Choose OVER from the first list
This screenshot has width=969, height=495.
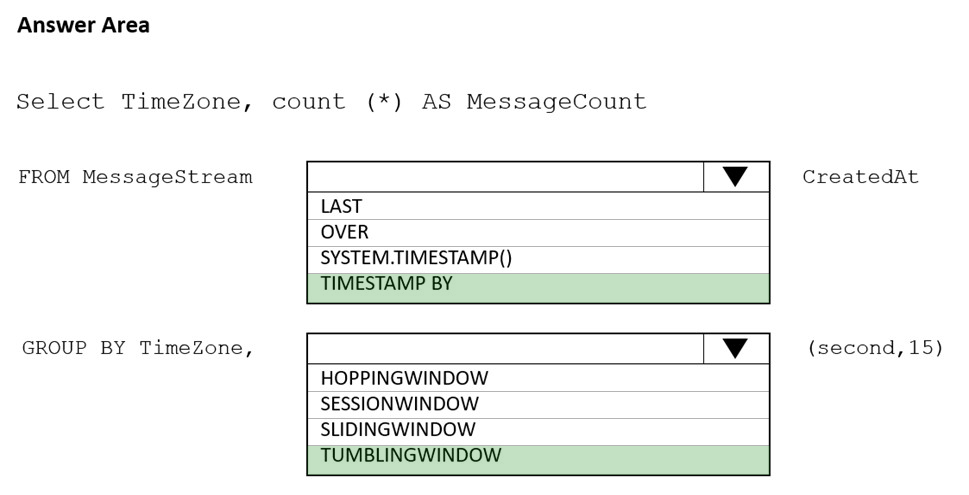(538, 232)
